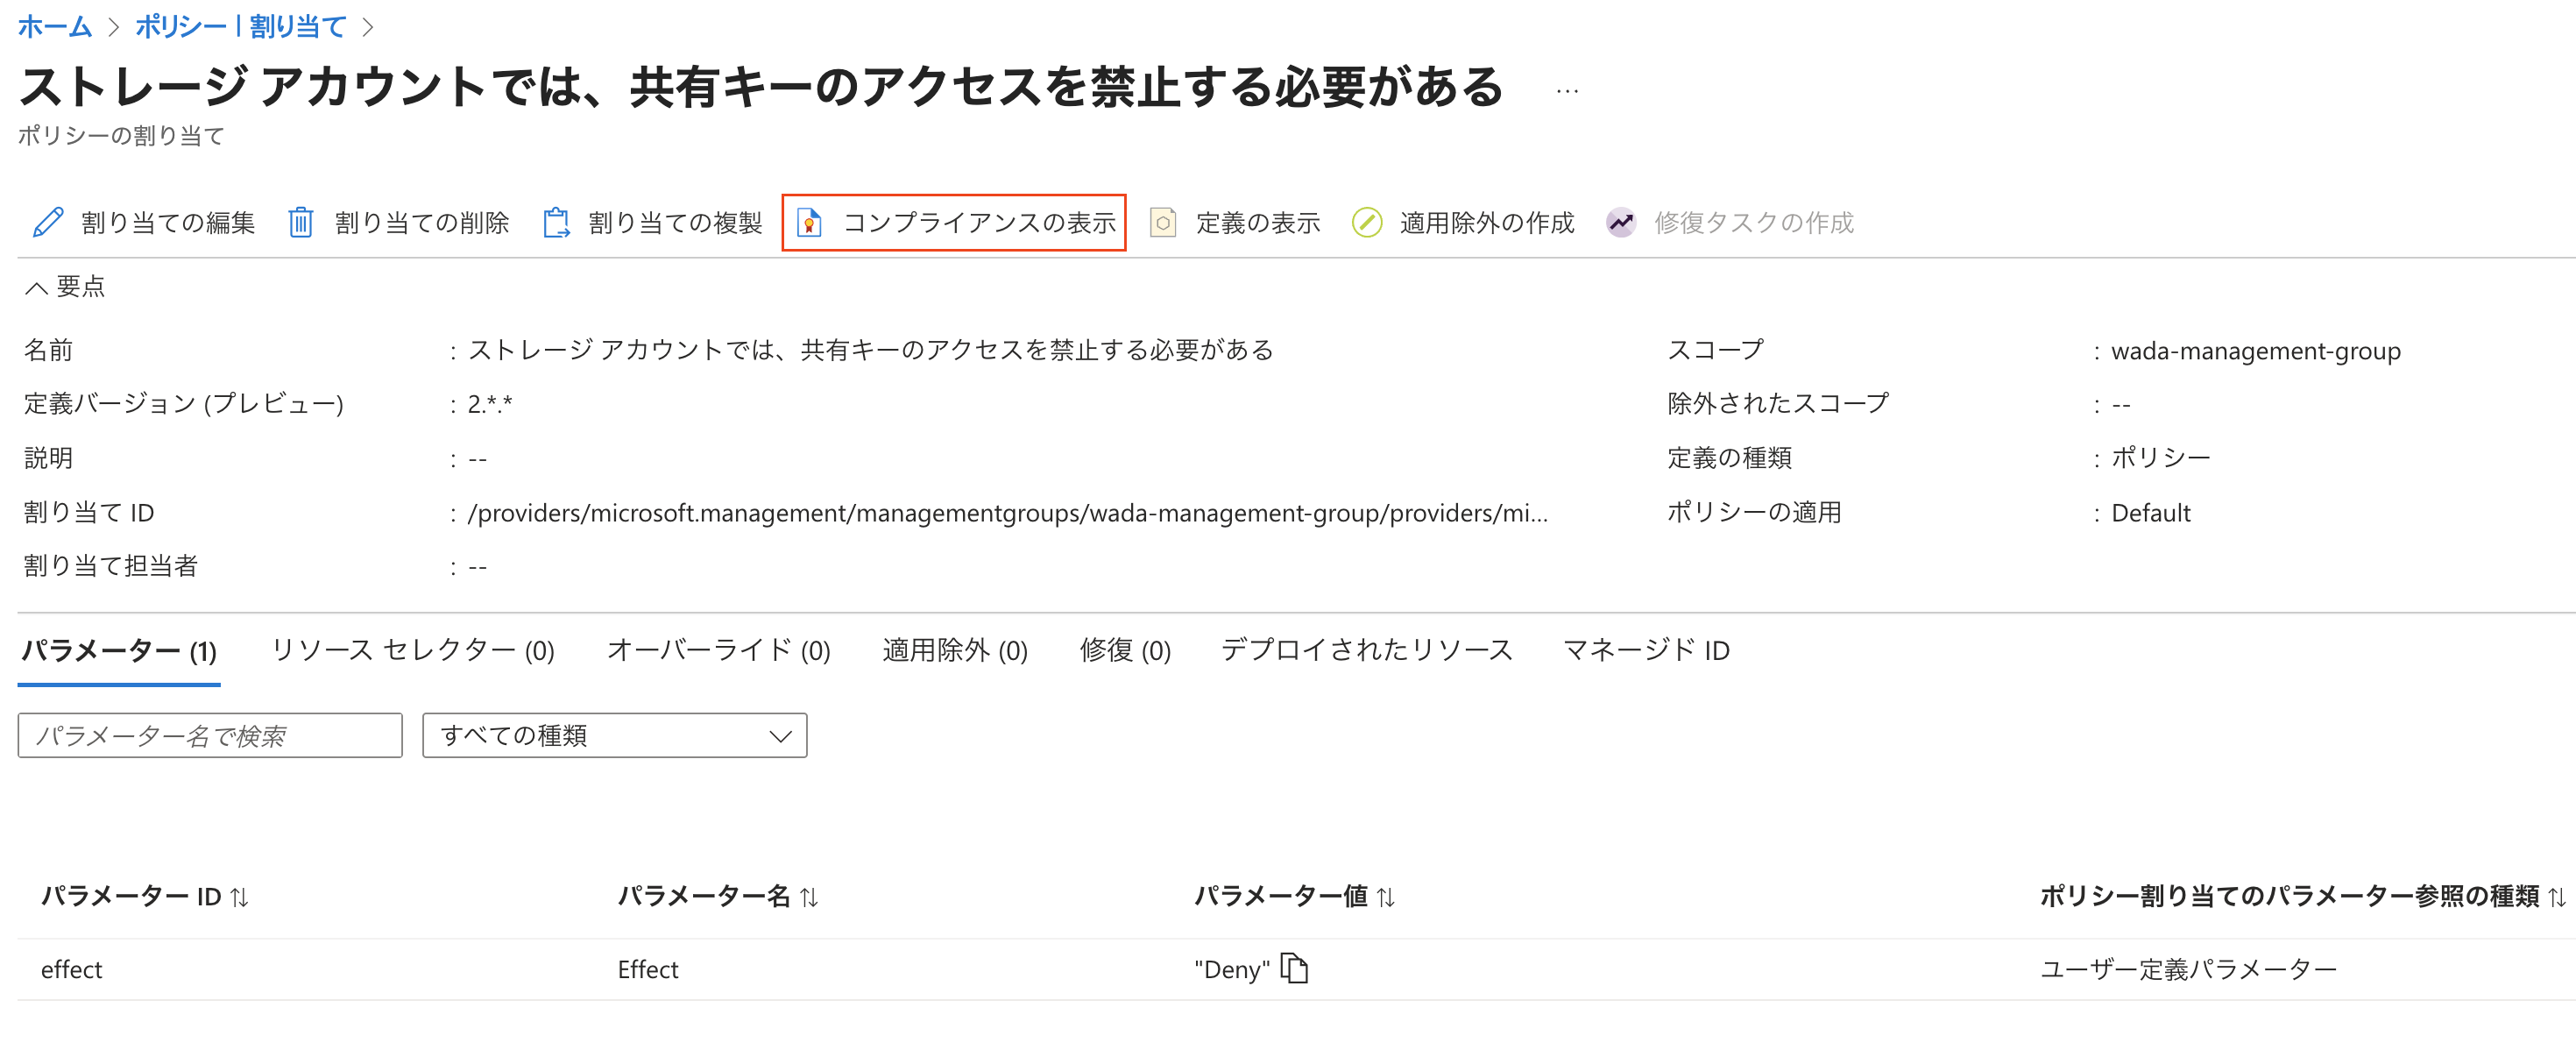The width and height of the screenshot is (2576, 1043).
Task: Switch to オーバーライド (0) tab
Action: pos(718,650)
